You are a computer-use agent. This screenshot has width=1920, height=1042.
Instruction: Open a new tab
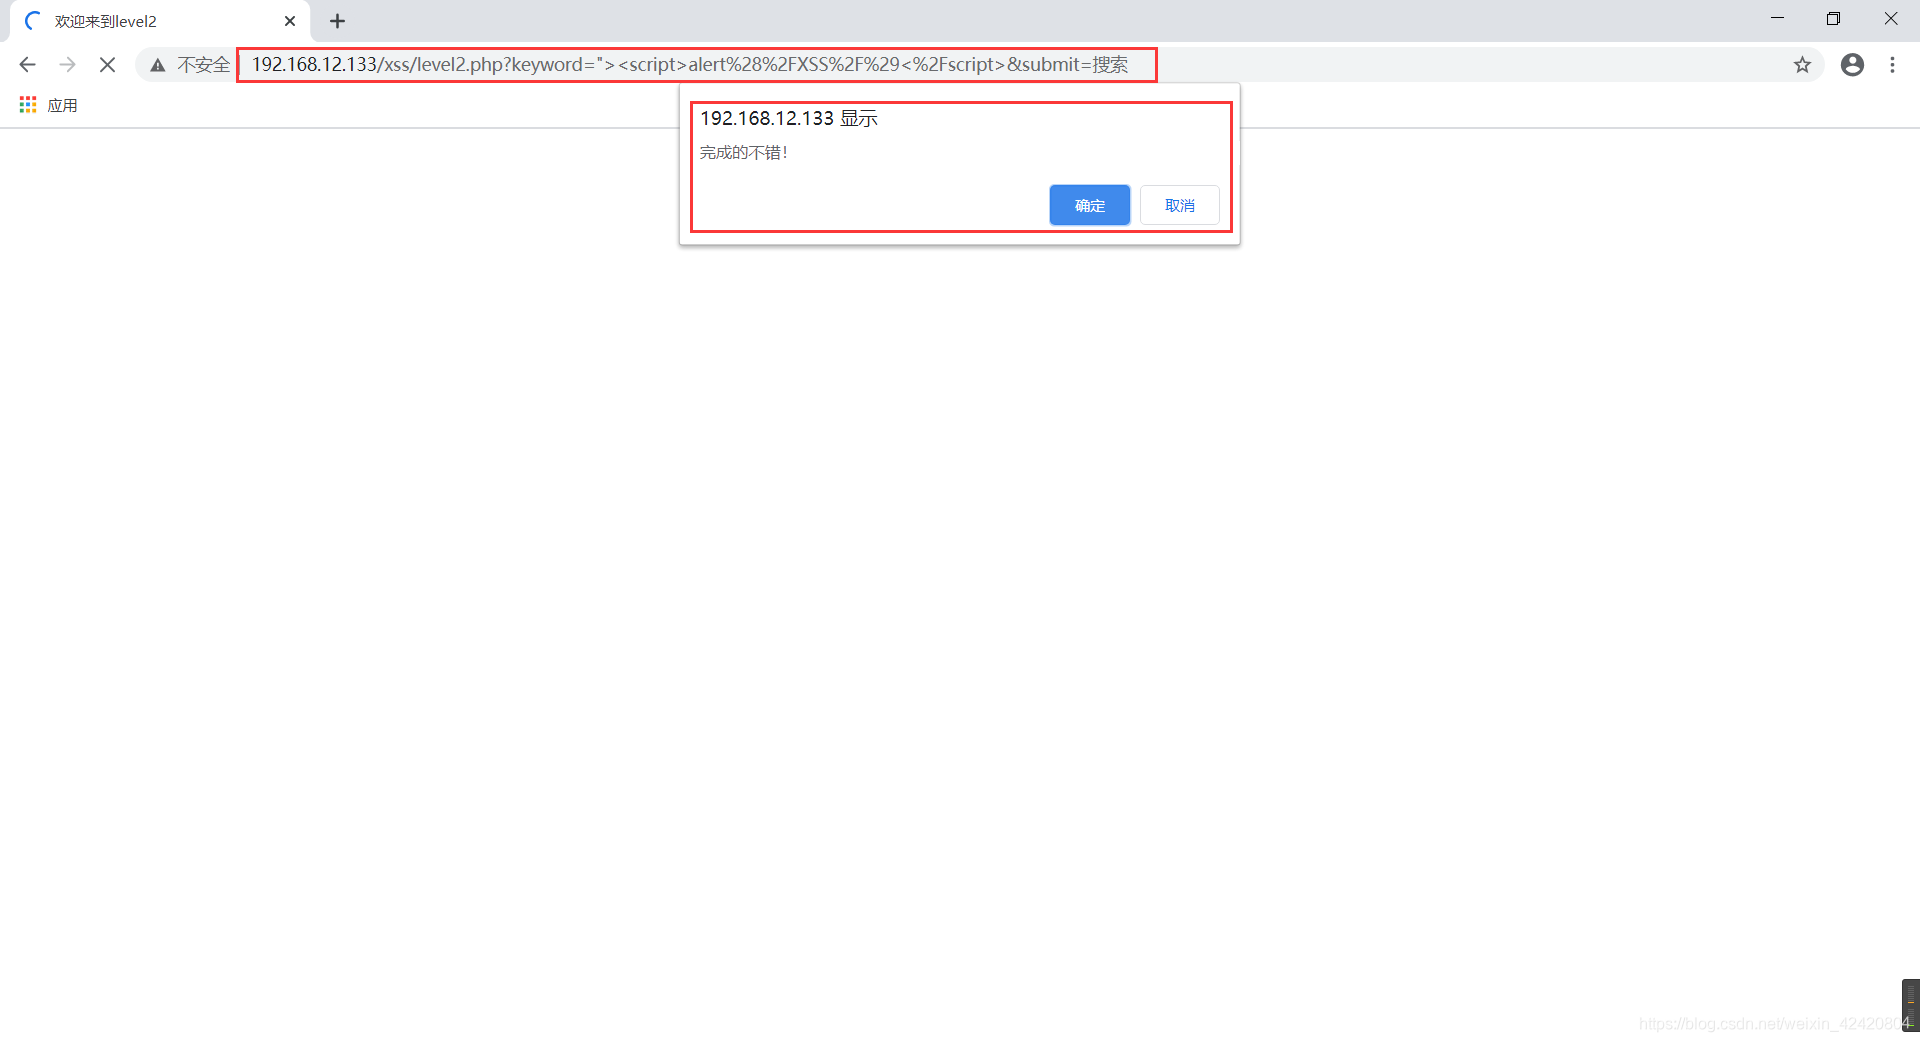tap(337, 21)
